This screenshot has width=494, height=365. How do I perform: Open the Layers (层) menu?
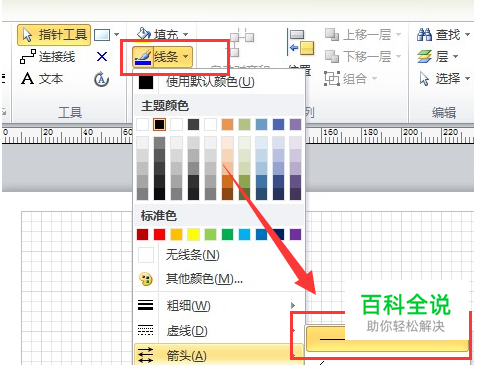(x=437, y=56)
